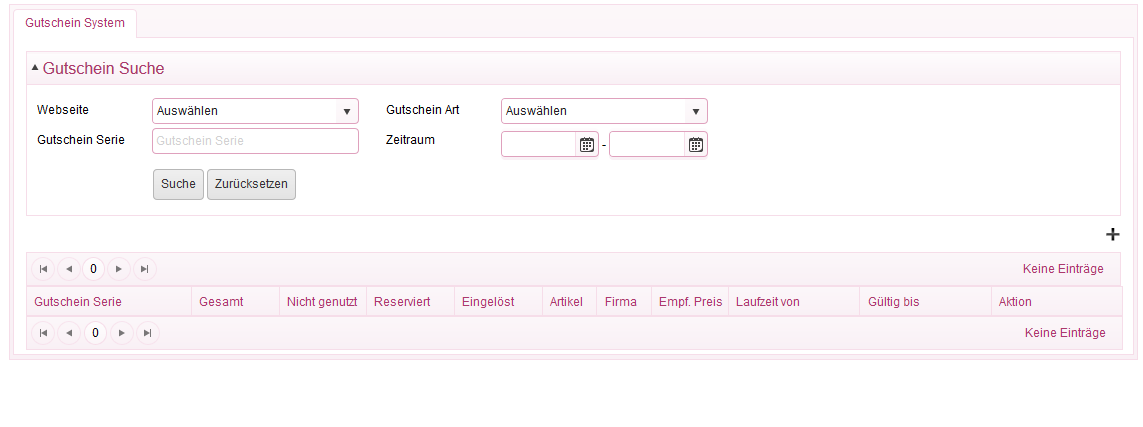The height and width of the screenshot is (427, 1143).
Task: Open the Webseite dropdown
Action: pyautogui.click(x=255, y=111)
